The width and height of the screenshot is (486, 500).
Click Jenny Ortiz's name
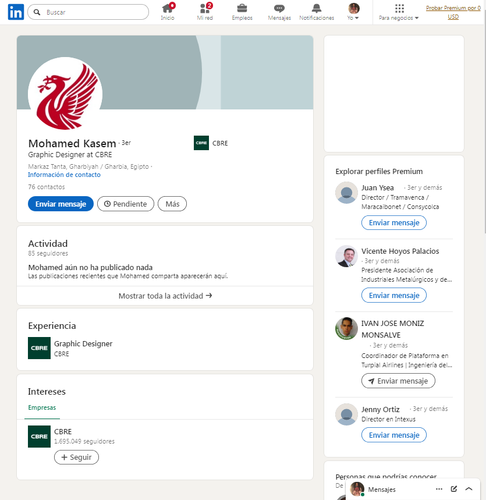tap(380, 409)
